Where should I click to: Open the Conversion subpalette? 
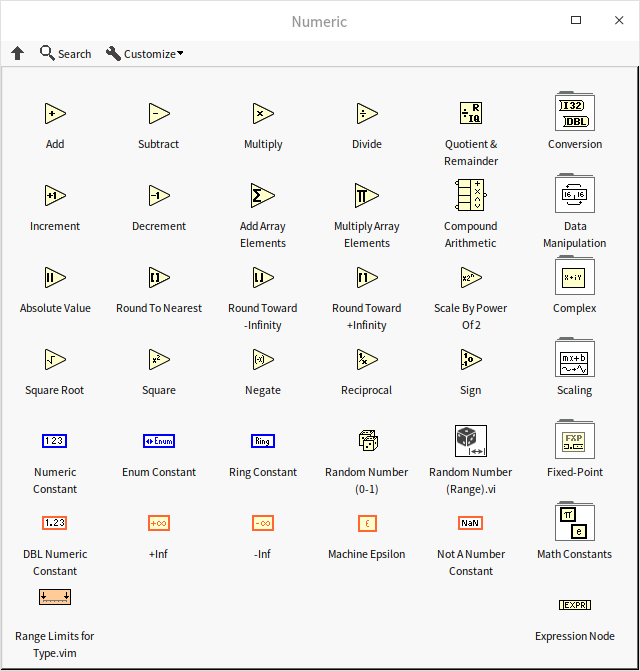tap(575, 113)
